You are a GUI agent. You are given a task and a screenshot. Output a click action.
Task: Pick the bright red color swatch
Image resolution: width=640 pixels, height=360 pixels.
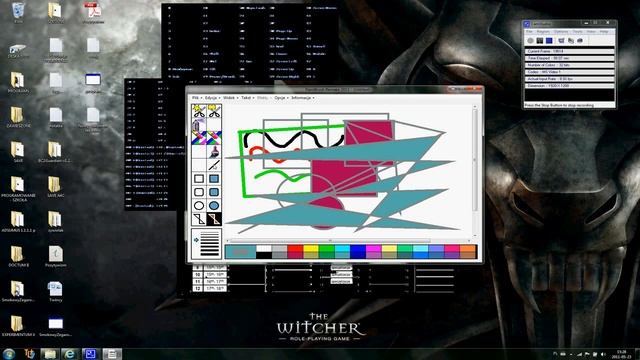(295, 248)
